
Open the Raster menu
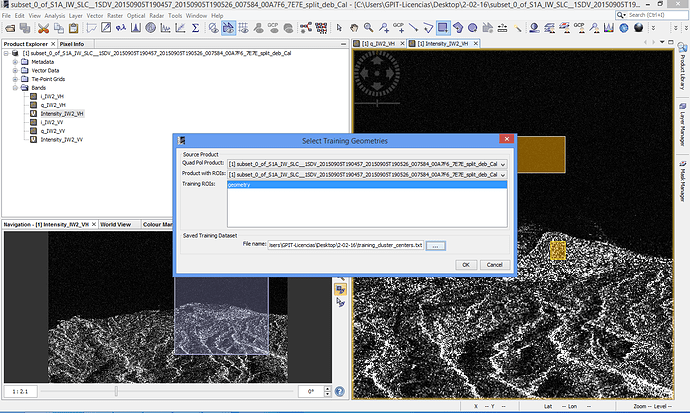pyautogui.click(x=115, y=15)
